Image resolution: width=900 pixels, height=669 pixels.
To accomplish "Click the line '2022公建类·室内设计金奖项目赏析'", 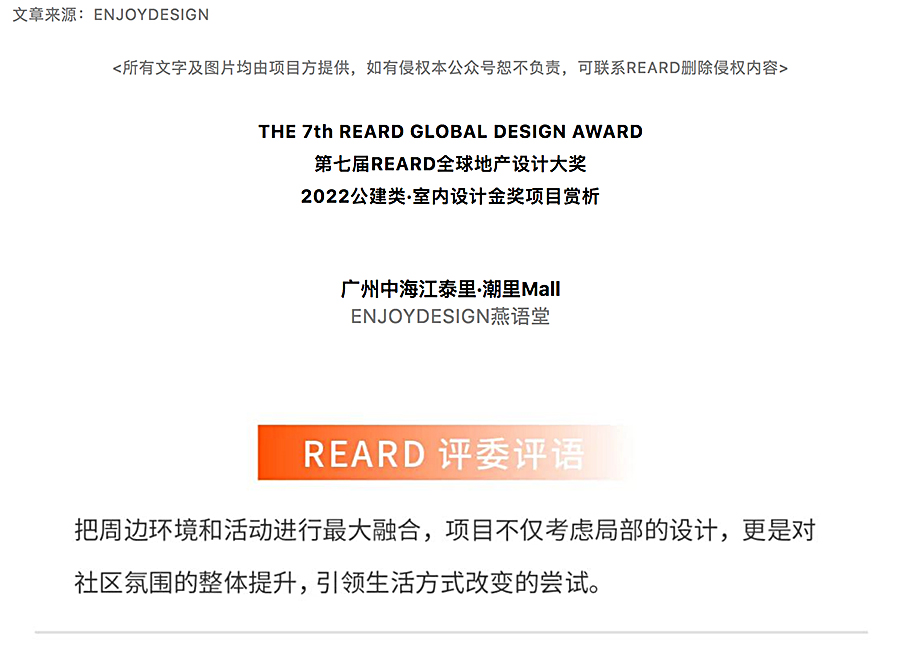I will tap(450, 196).
